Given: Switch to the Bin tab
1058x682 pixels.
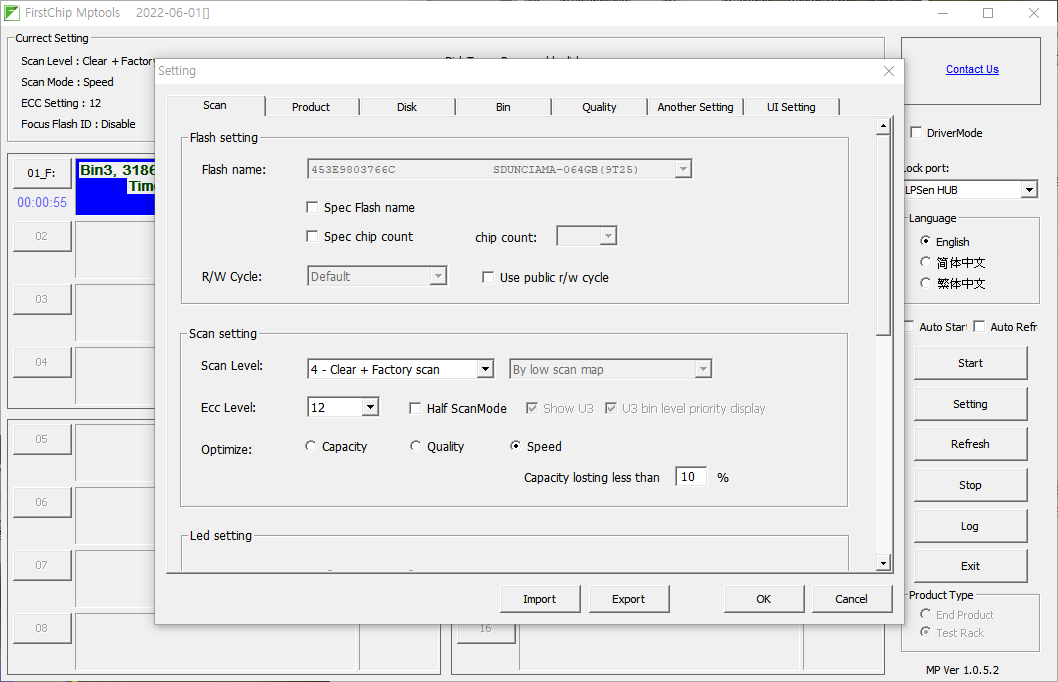Looking at the screenshot, I should click(x=503, y=107).
